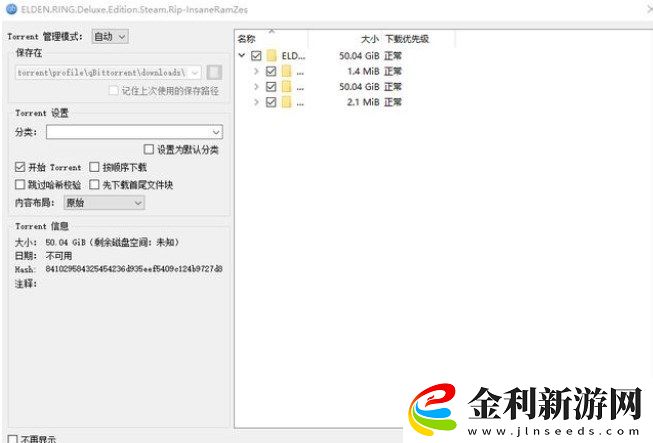Click the folder icon in the second 50.04 GiB row
Image resolution: width=653 pixels, height=443 pixels.
pyautogui.click(x=287, y=87)
